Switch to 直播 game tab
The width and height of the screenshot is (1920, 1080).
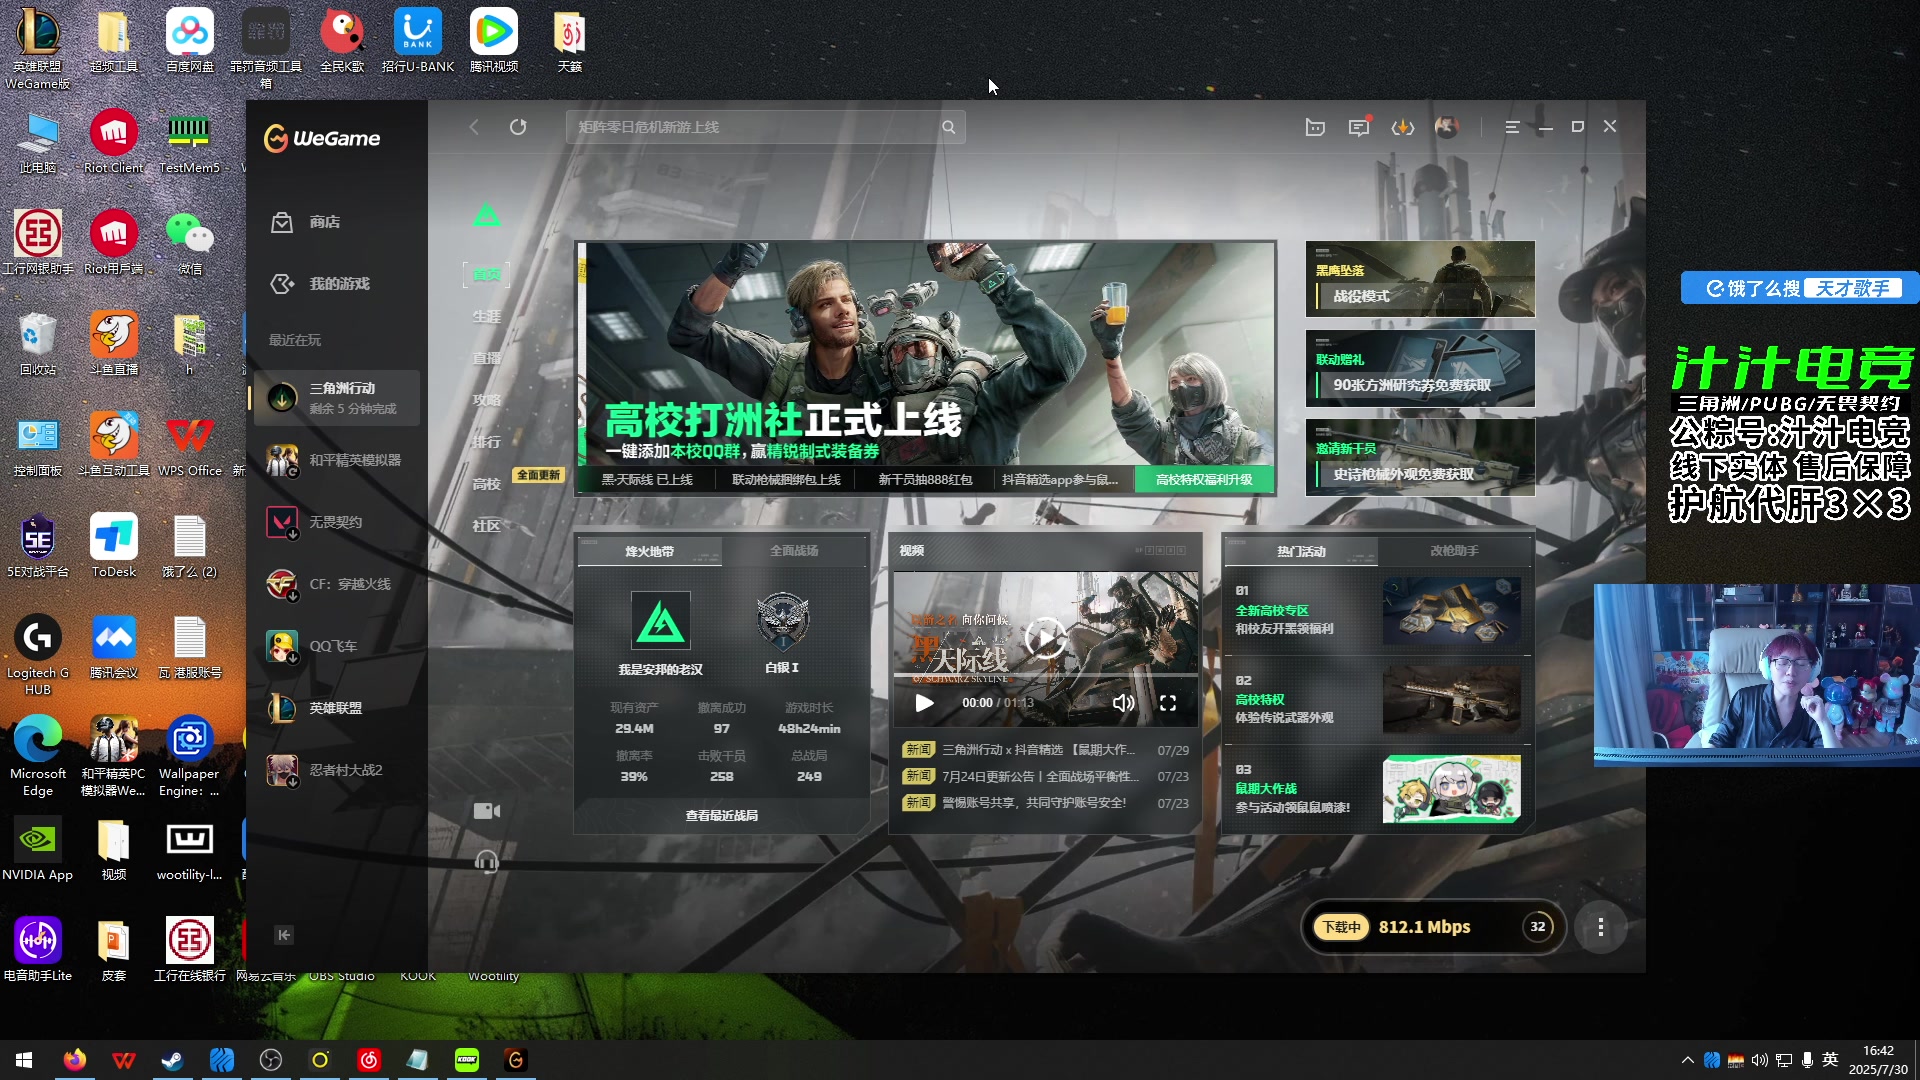486,358
